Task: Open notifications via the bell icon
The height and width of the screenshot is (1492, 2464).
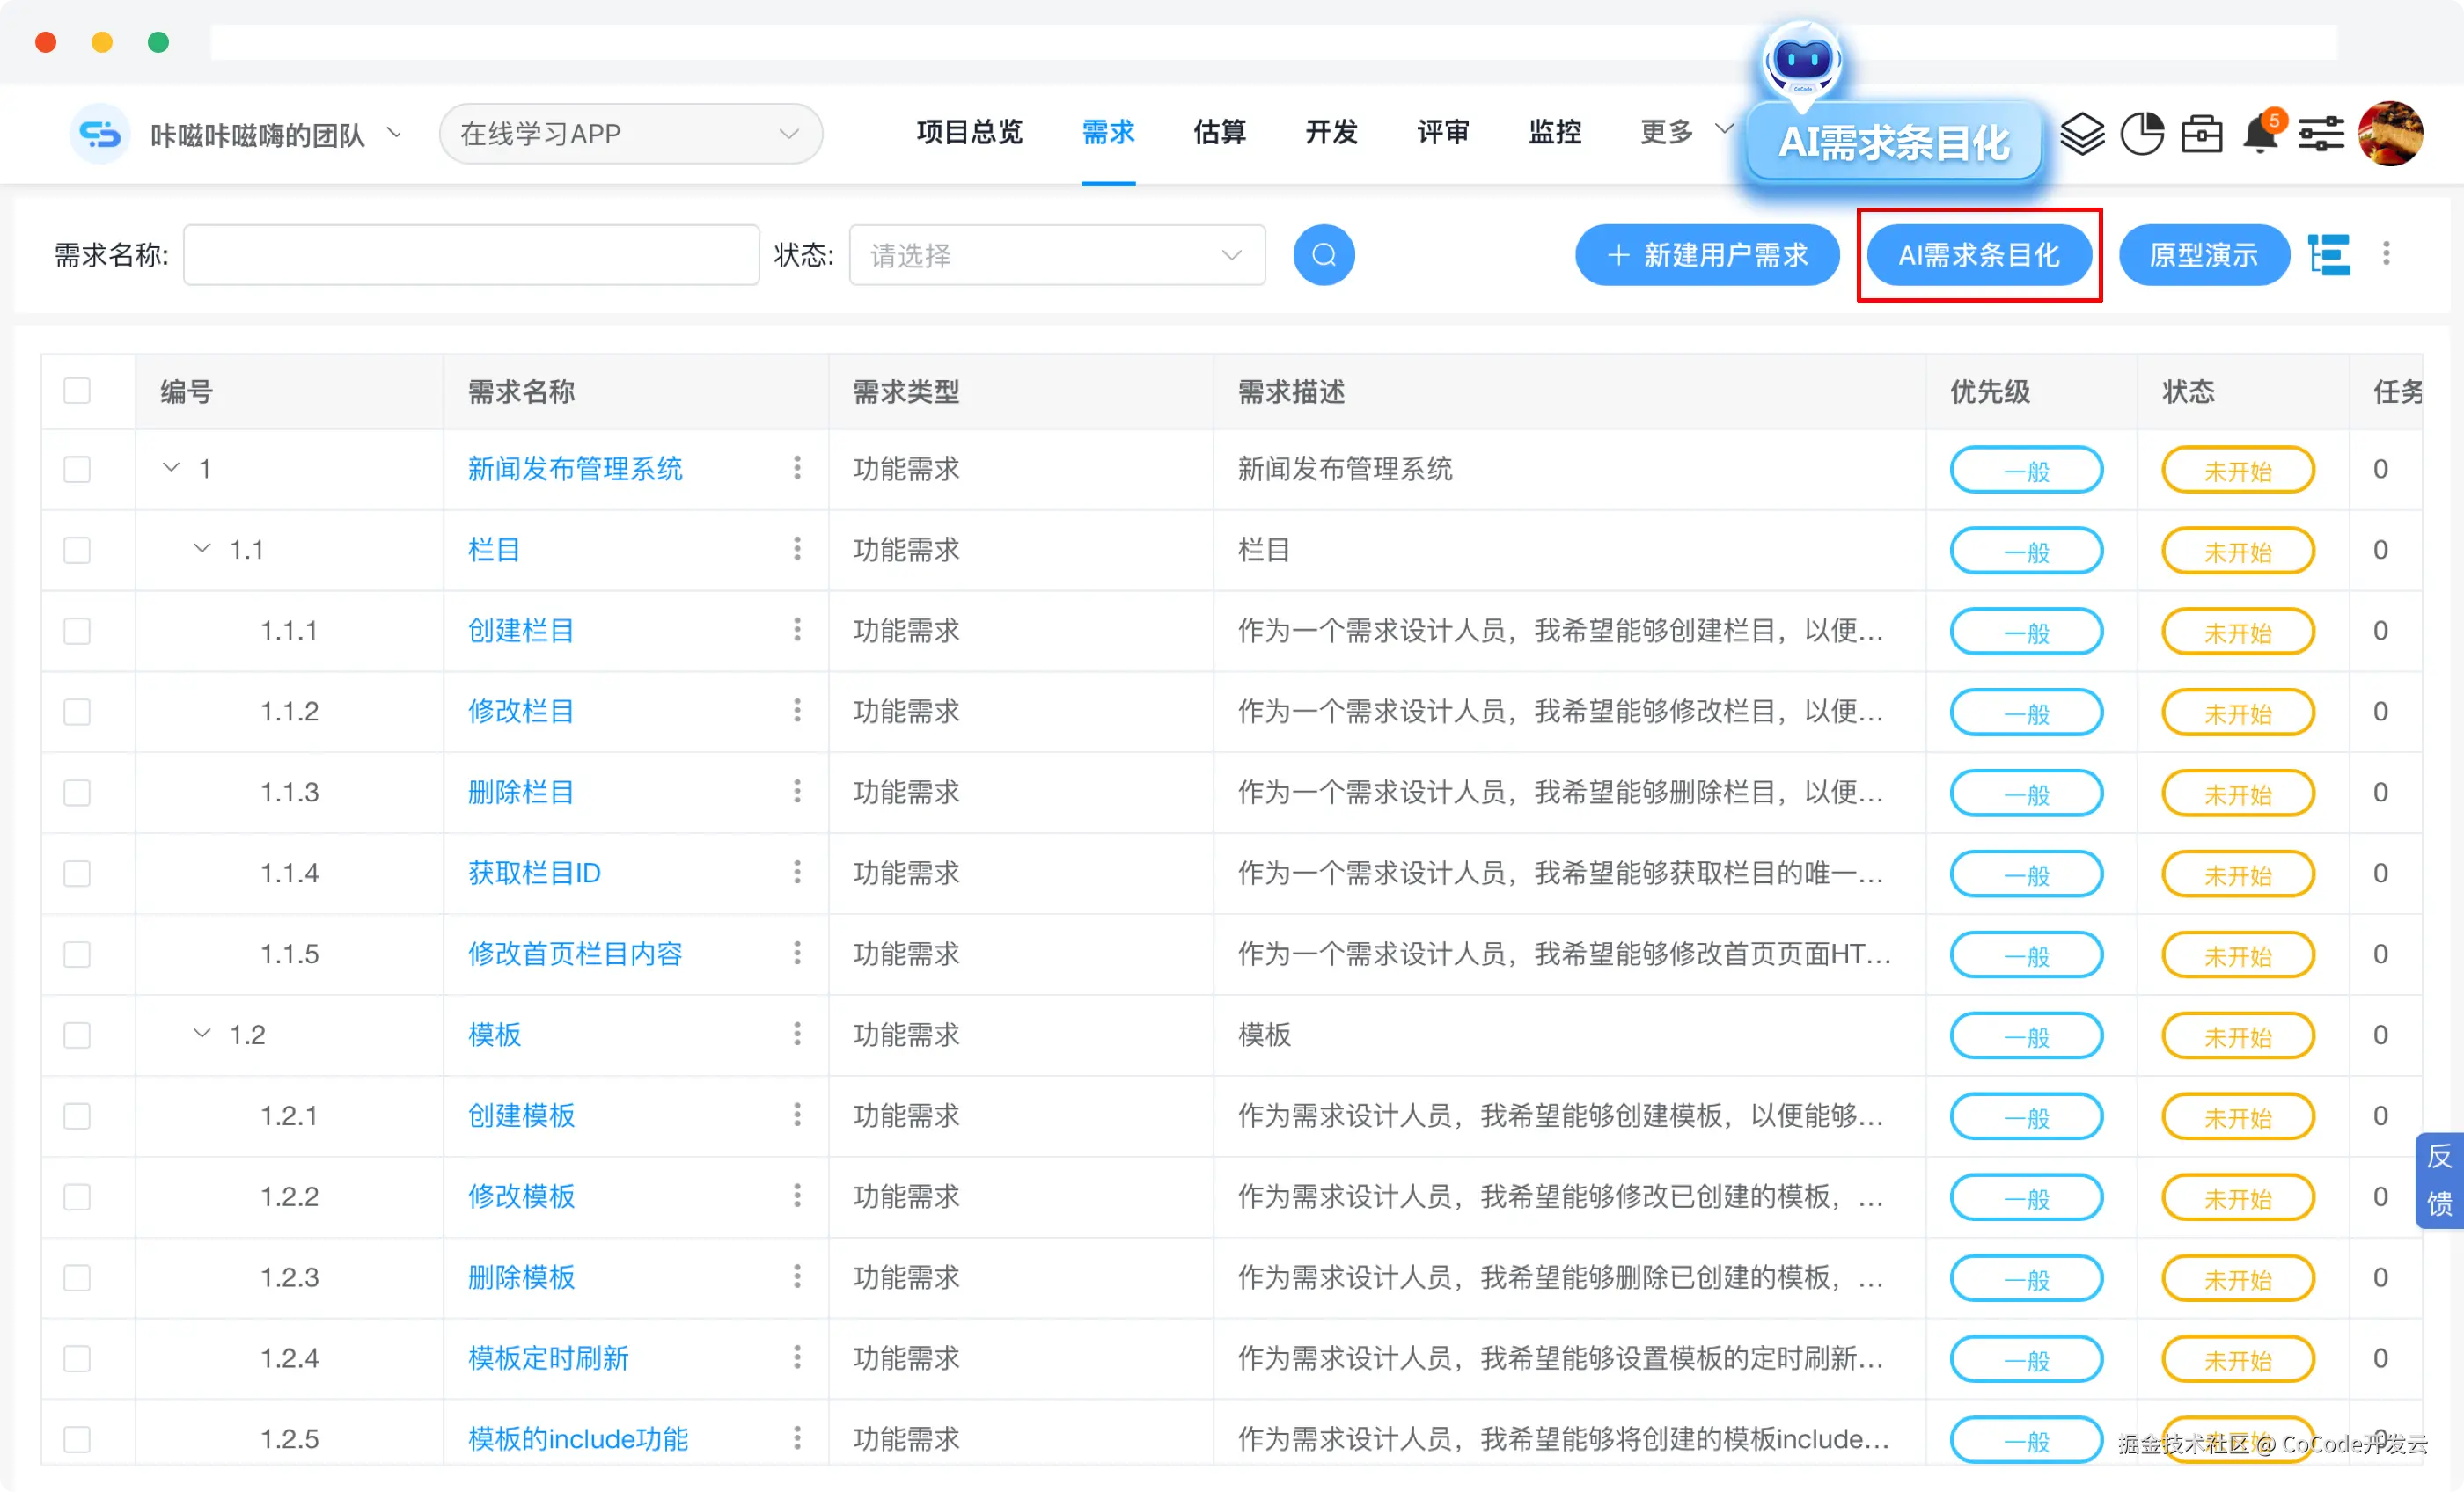Action: (x=2260, y=133)
